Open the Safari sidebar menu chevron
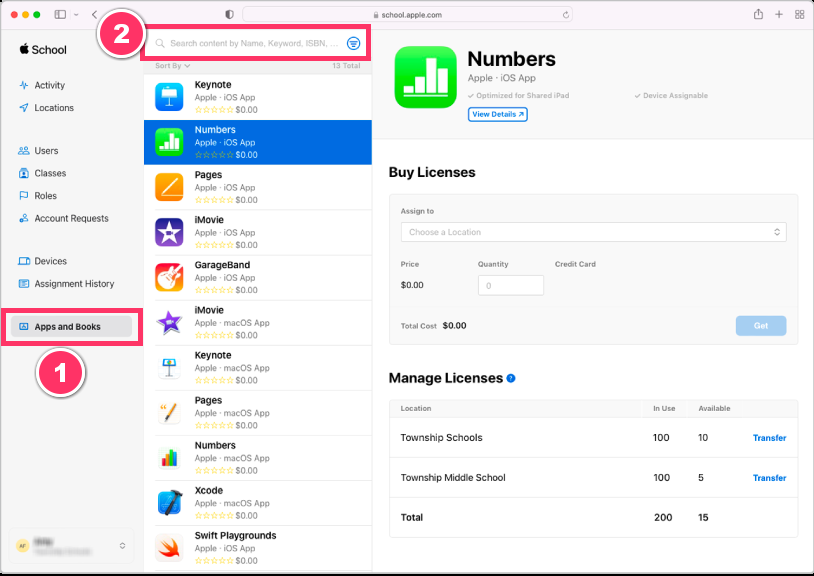Viewport: 814px width, 576px height. pyautogui.click(x=76, y=15)
